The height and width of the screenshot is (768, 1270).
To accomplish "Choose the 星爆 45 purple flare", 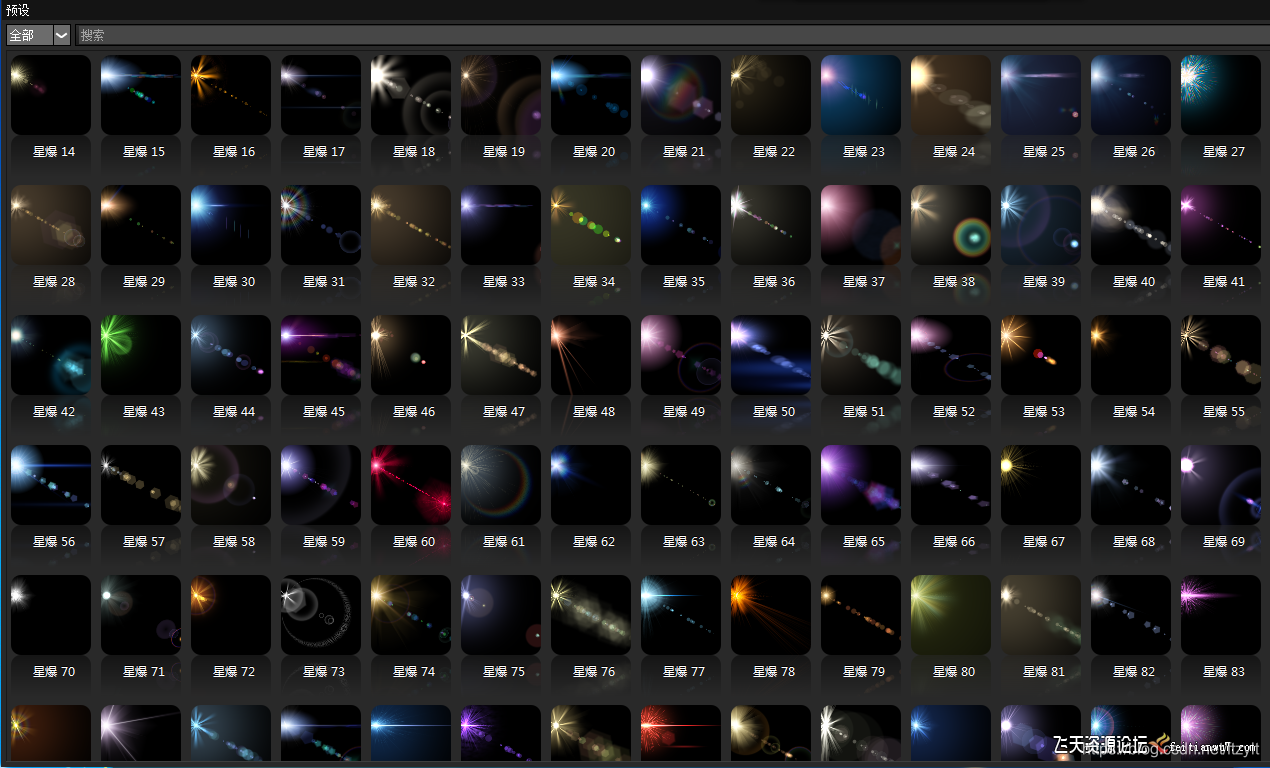I will [321, 355].
